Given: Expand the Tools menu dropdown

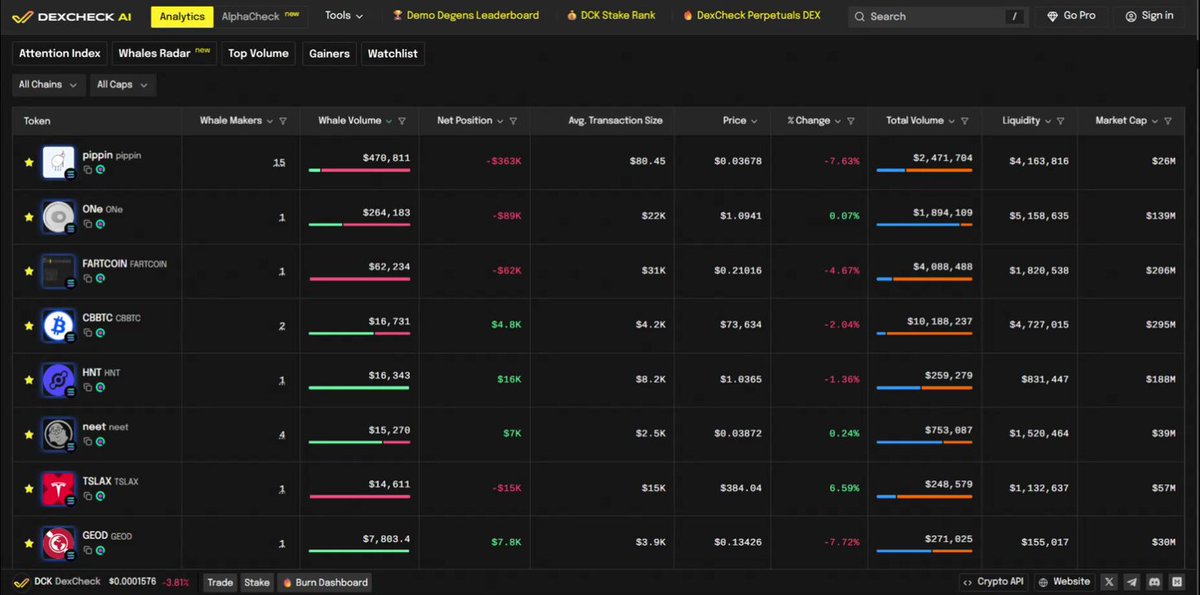Looking at the screenshot, I should (344, 16).
